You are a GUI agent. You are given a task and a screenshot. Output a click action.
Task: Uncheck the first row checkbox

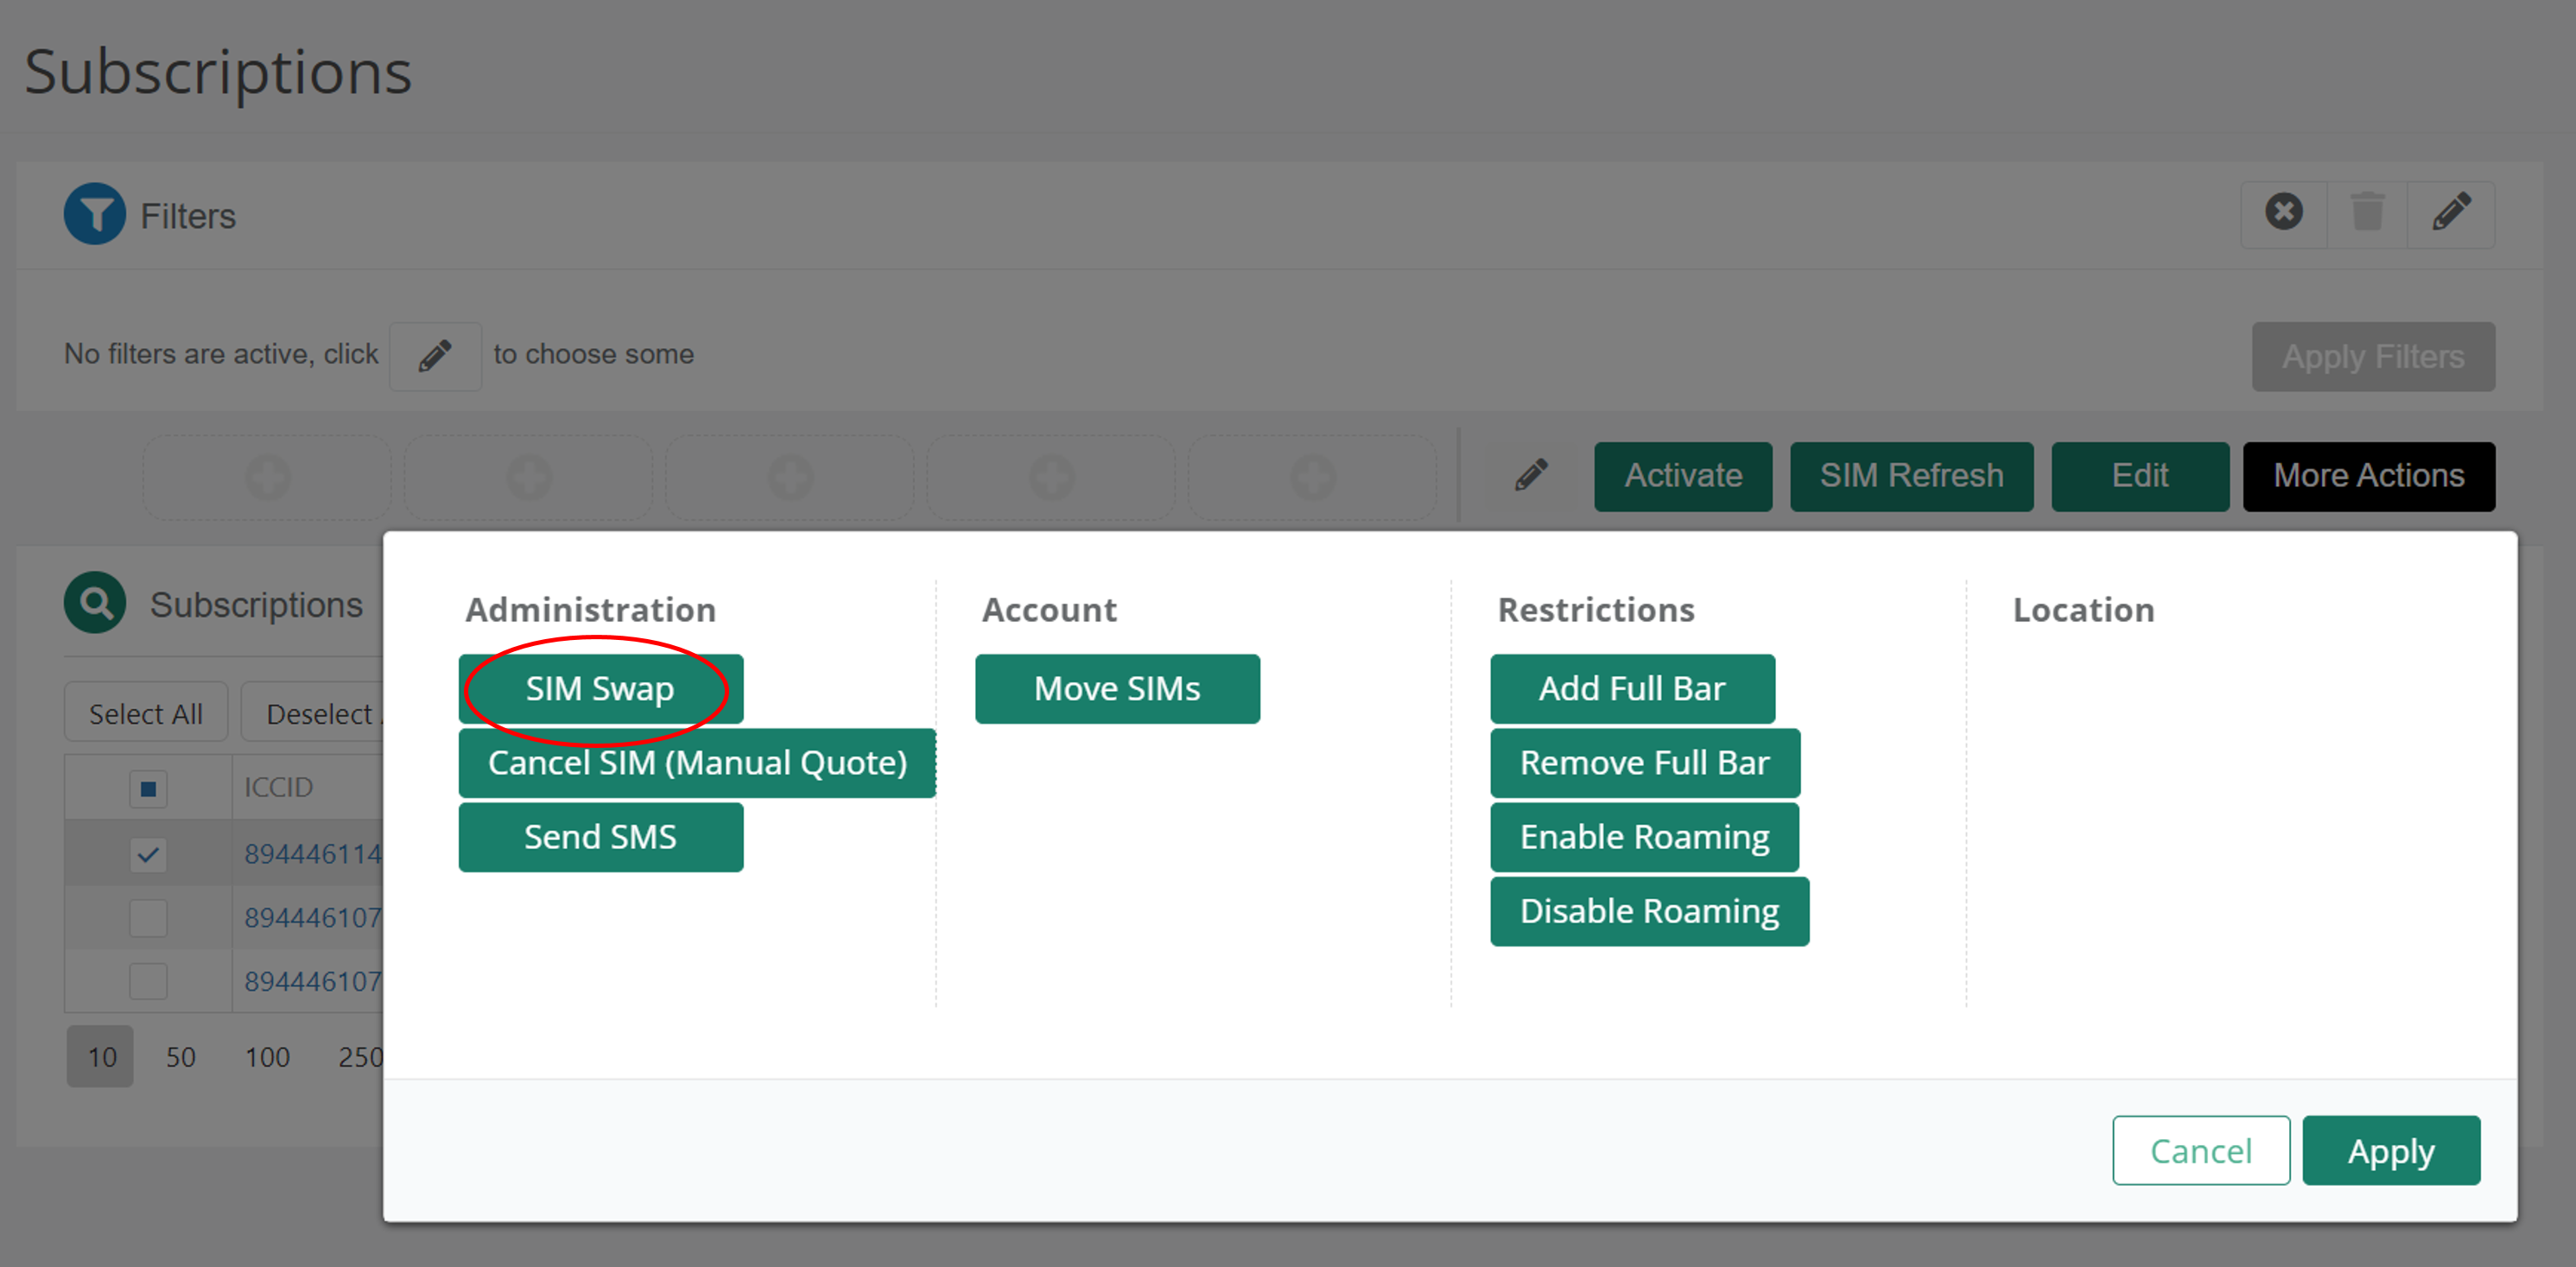[148, 854]
